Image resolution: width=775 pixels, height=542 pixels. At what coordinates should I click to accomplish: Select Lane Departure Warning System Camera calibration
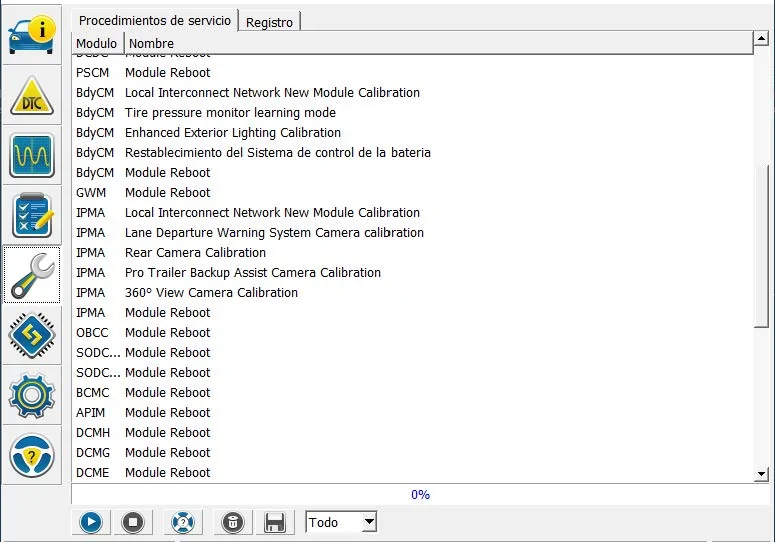coord(413,233)
